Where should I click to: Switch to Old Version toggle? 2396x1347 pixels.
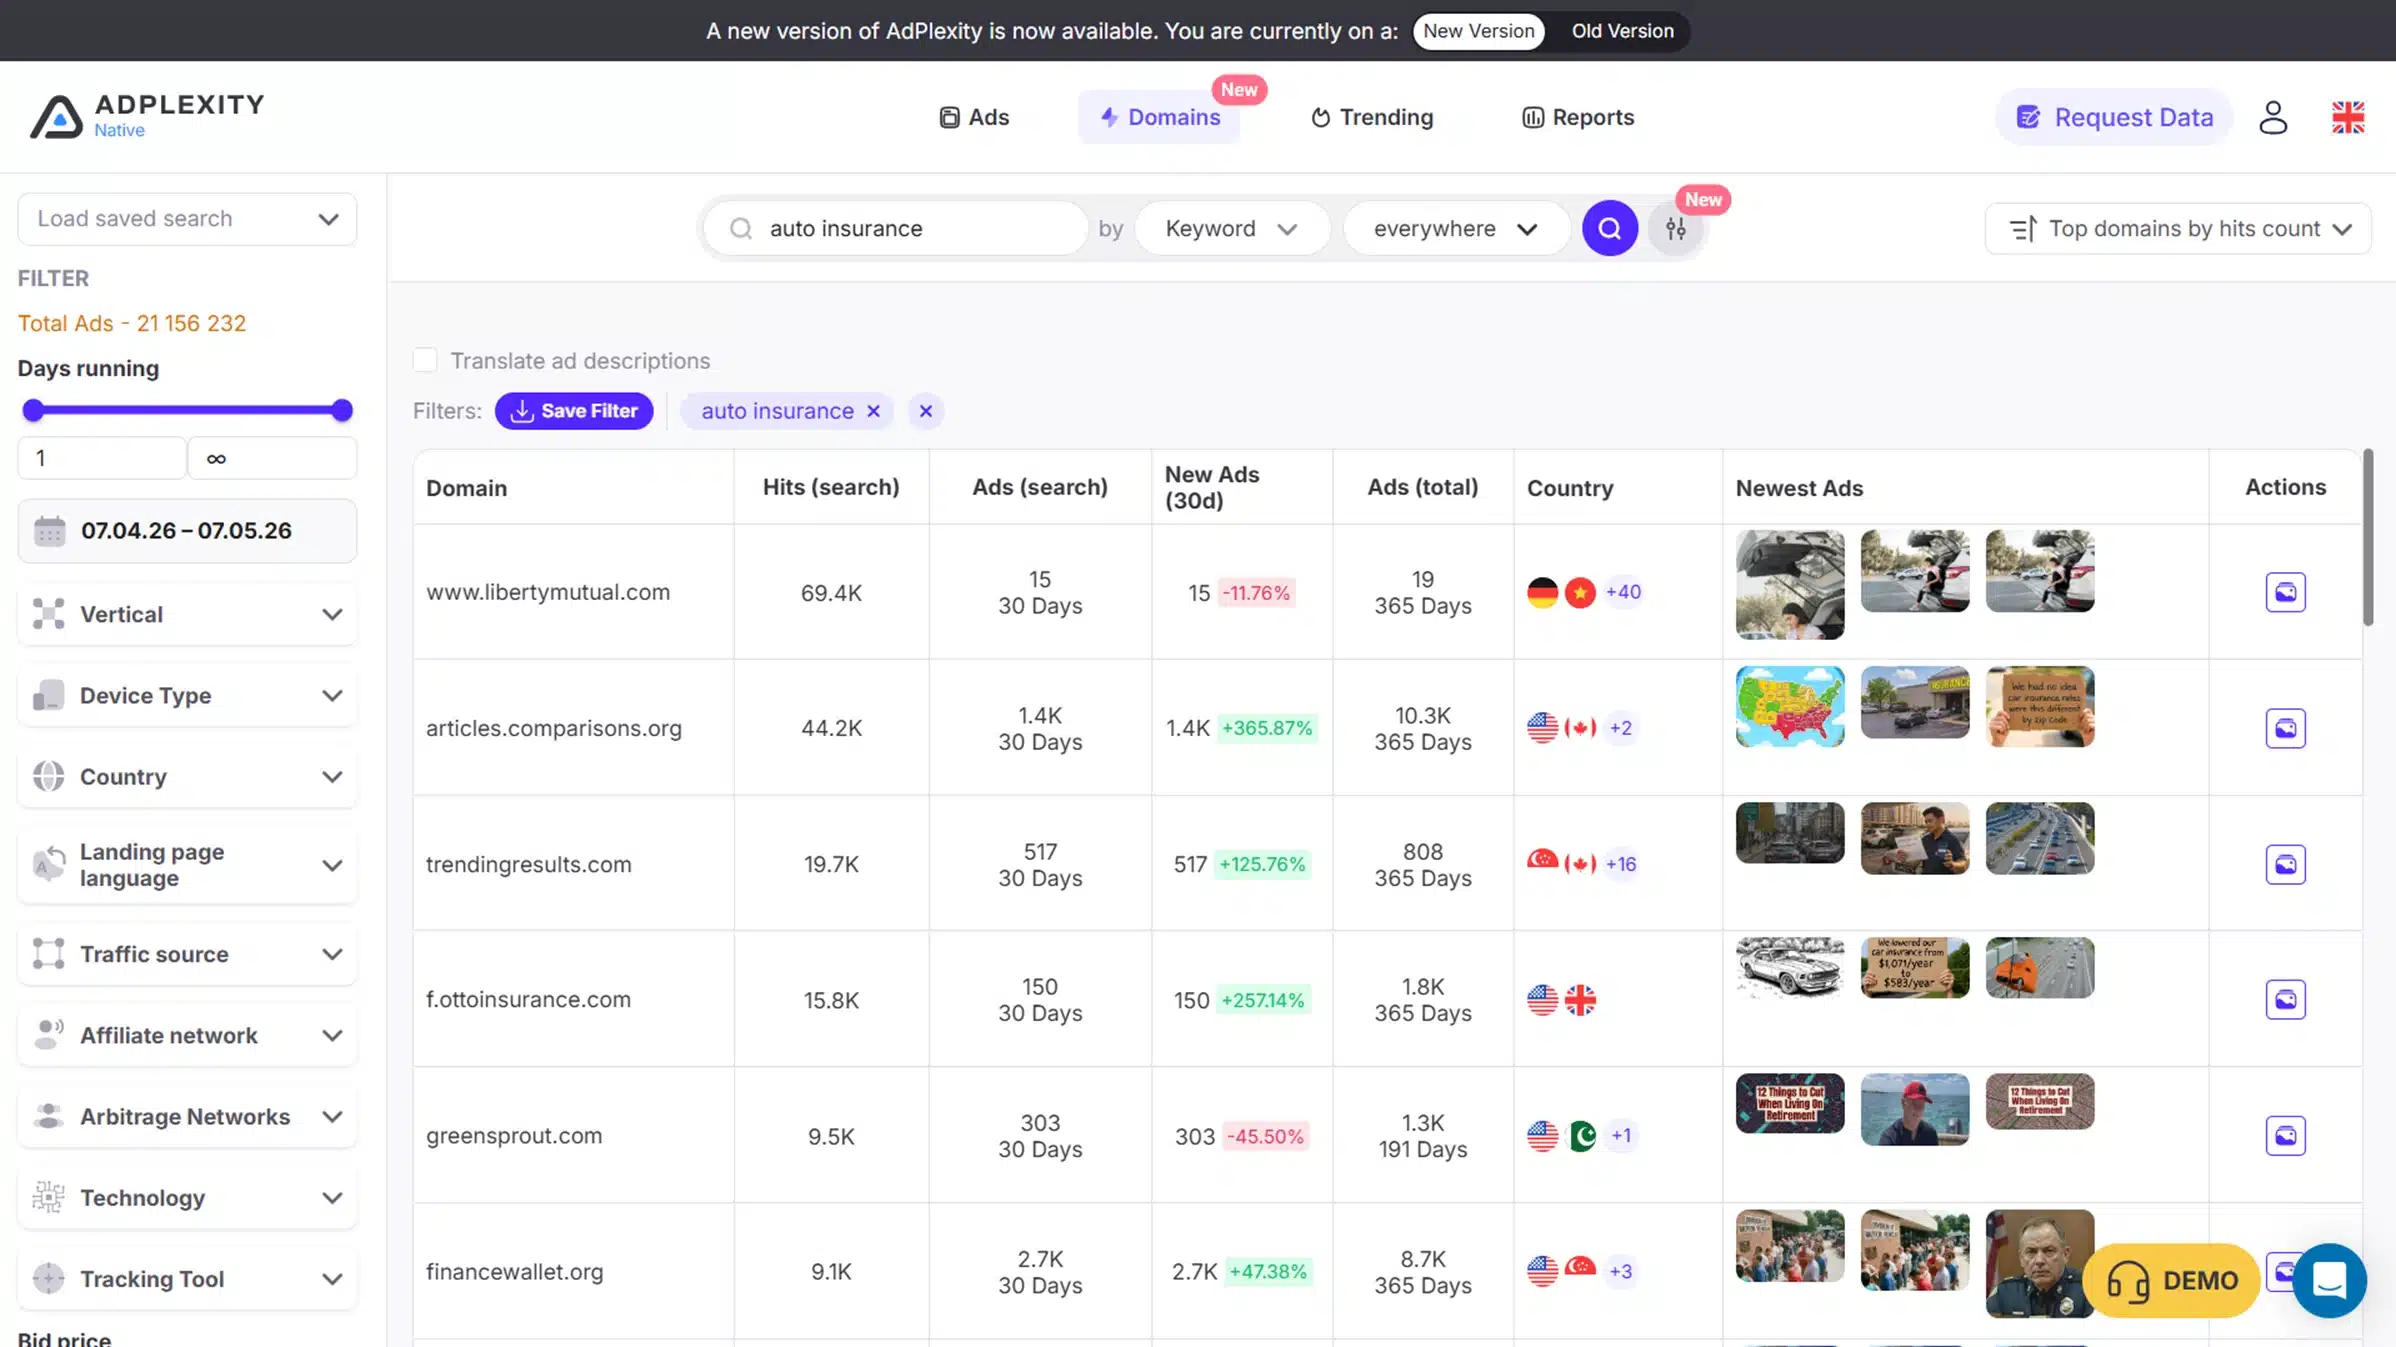coord(1622,31)
